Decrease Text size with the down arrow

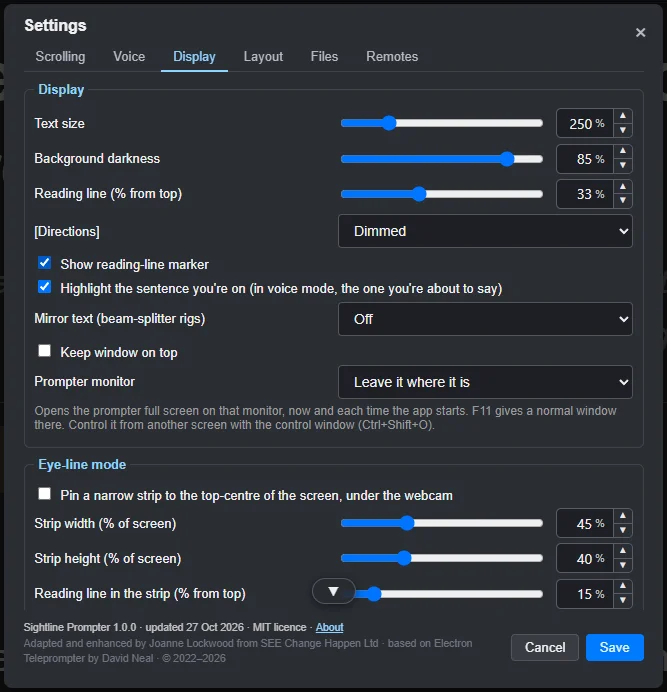[622, 130]
